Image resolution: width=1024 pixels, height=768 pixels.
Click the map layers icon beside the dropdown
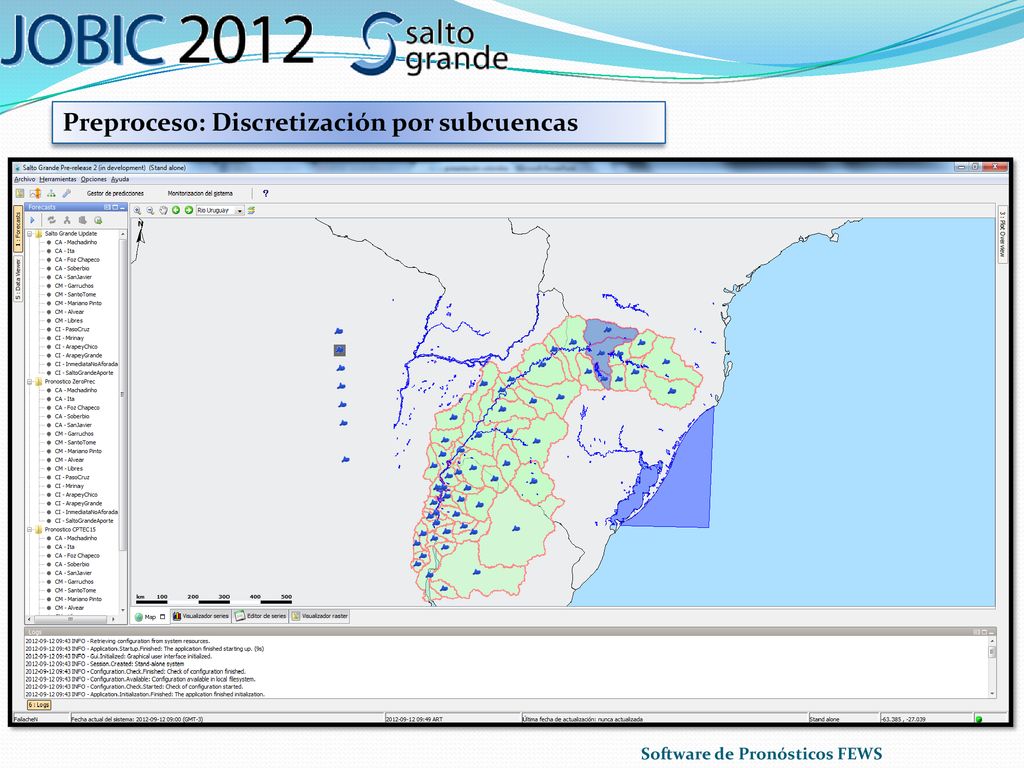point(251,210)
